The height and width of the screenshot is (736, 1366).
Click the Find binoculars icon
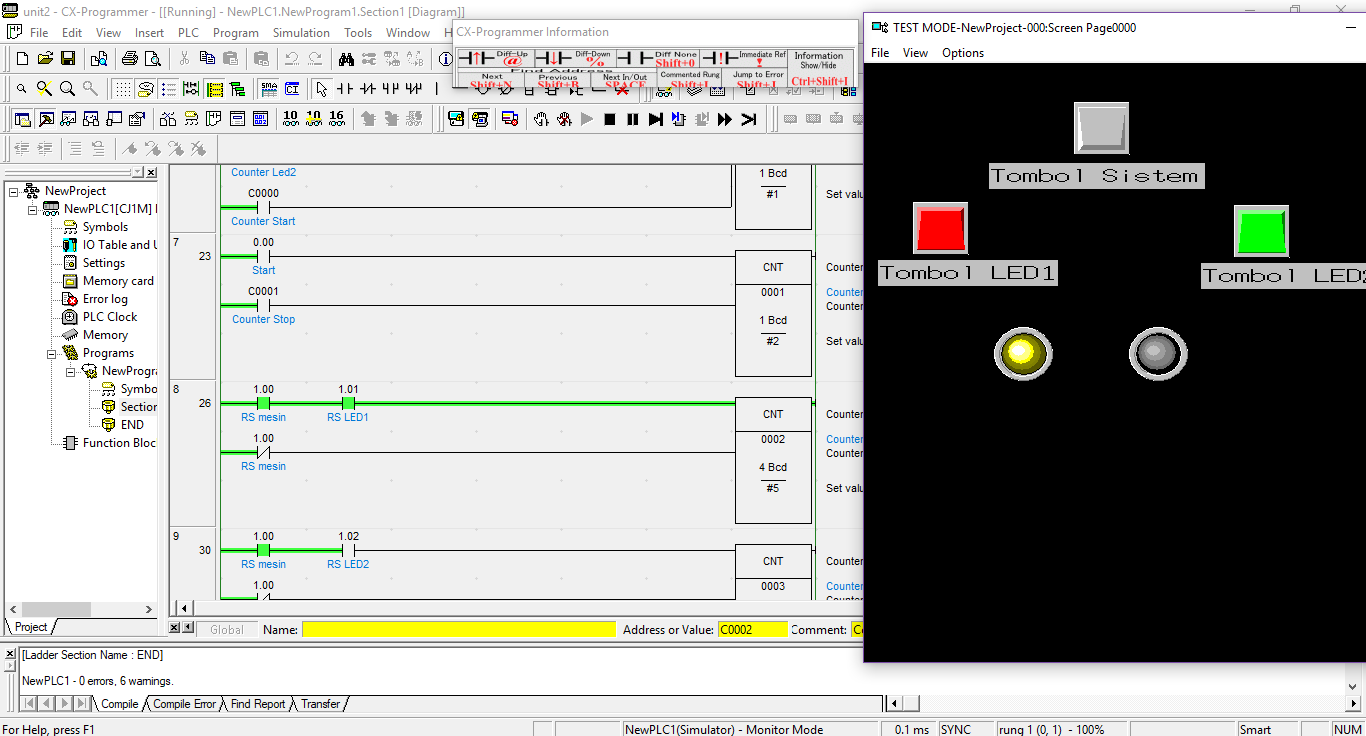pyautogui.click(x=346, y=59)
